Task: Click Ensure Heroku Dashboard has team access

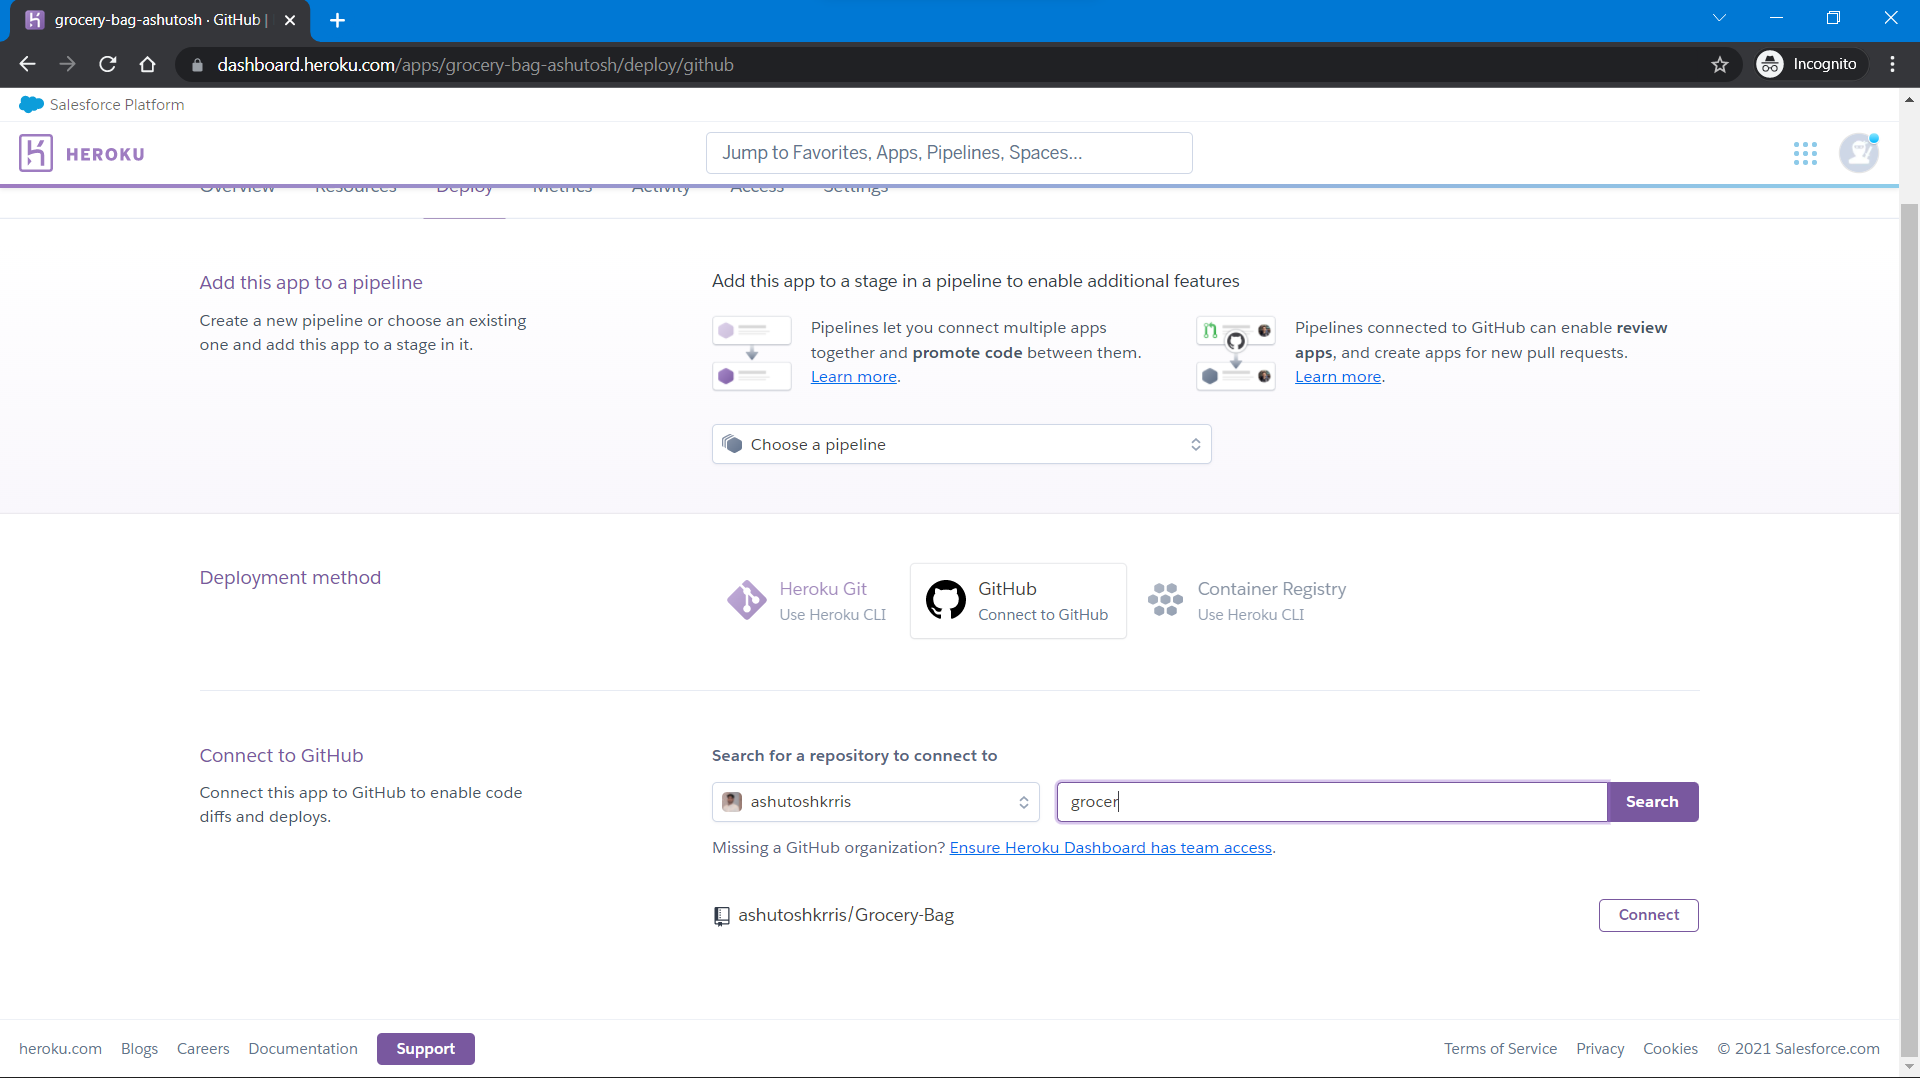Action: click(x=1110, y=848)
